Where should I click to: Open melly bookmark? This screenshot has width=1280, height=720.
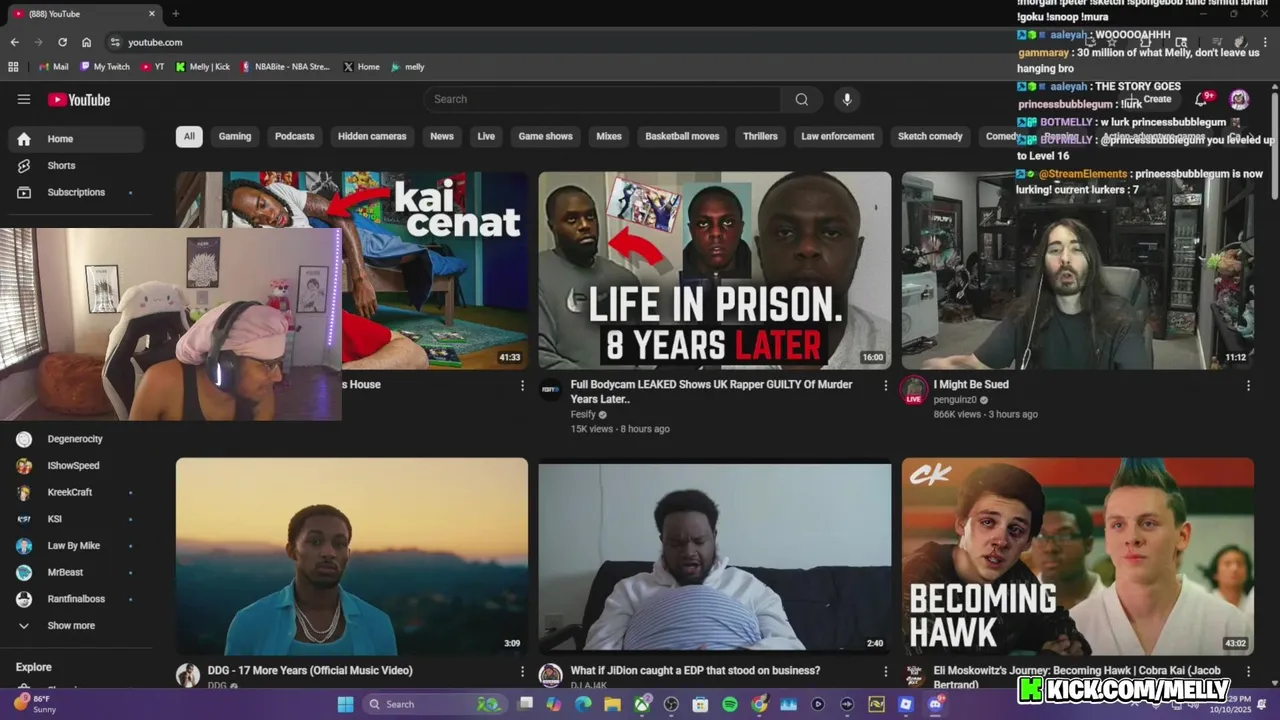[x=408, y=67]
